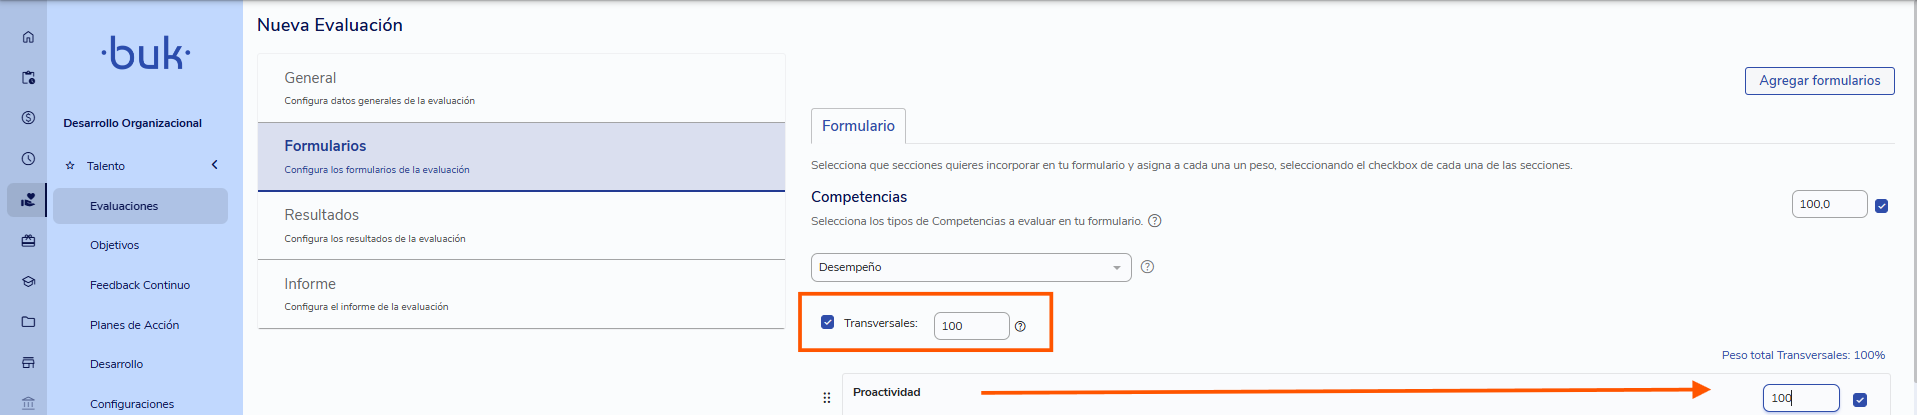
Task: Select the graduation cap training icon
Action: click(28, 282)
